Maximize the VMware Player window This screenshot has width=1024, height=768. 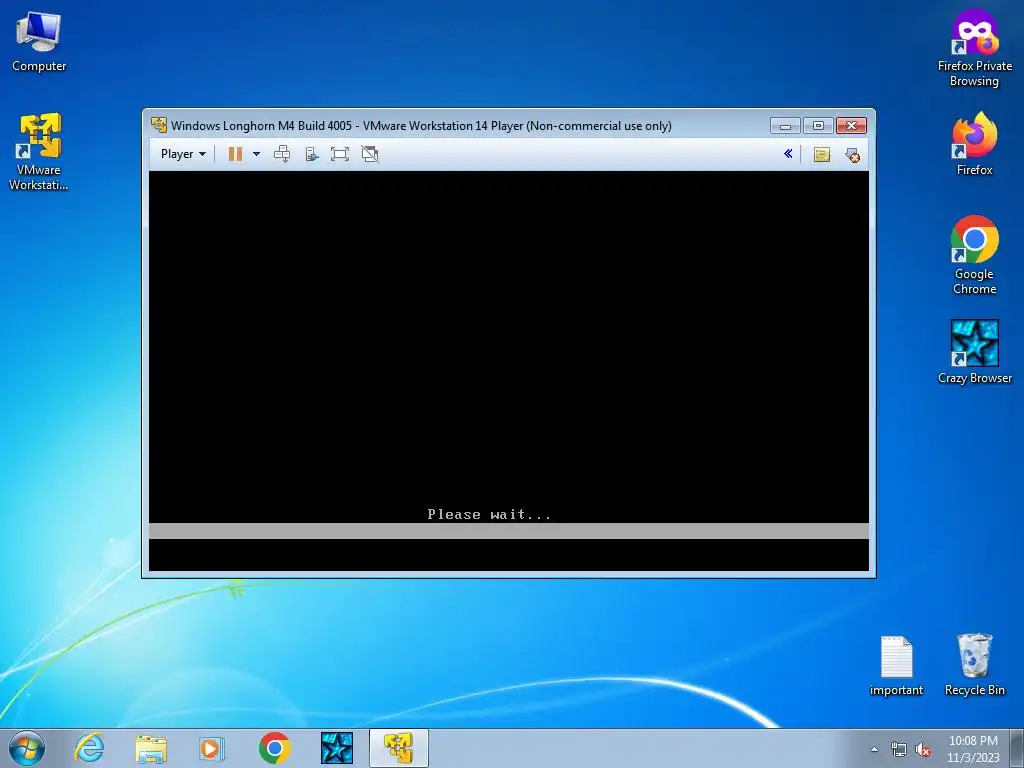click(818, 125)
